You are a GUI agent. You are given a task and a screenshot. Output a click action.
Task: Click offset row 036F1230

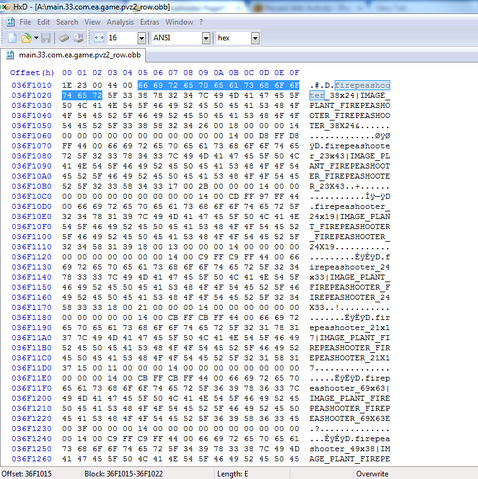[x=31, y=428]
